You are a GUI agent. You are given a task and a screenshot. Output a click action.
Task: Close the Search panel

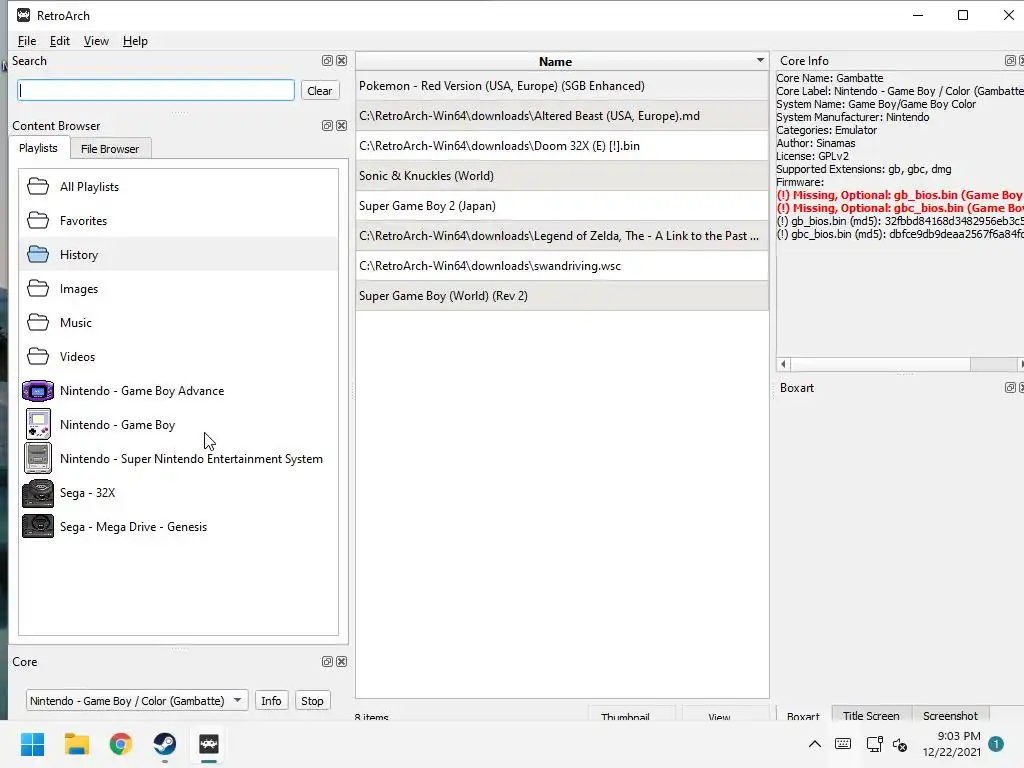tap(342, 61)
